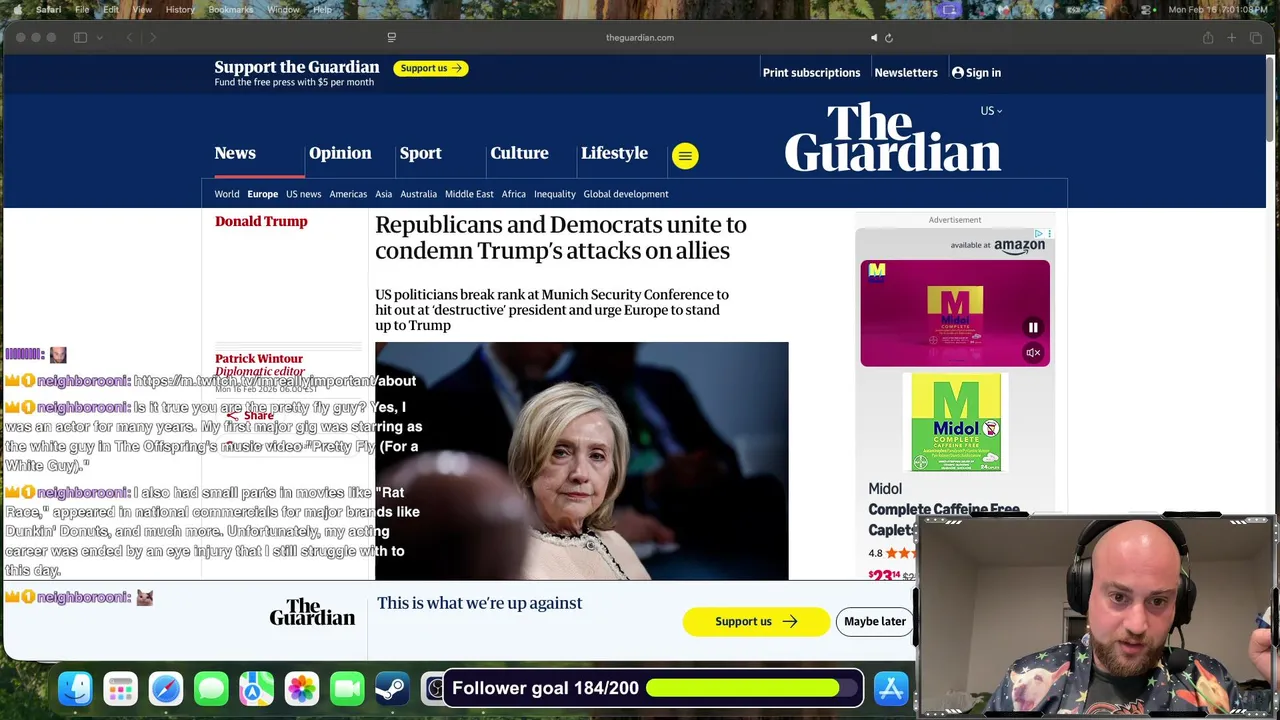Open Safari menu in menu bar
This screenshot has height=720, width=1280.
(48, 9)
